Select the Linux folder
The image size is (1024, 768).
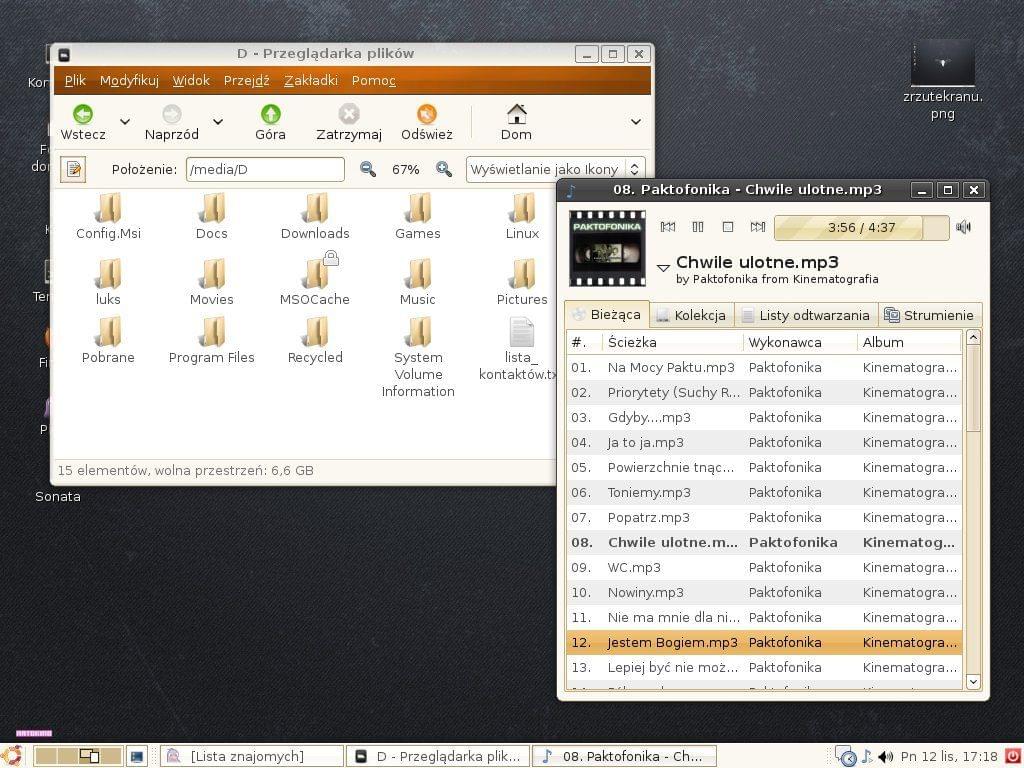(x=522, y=217)
